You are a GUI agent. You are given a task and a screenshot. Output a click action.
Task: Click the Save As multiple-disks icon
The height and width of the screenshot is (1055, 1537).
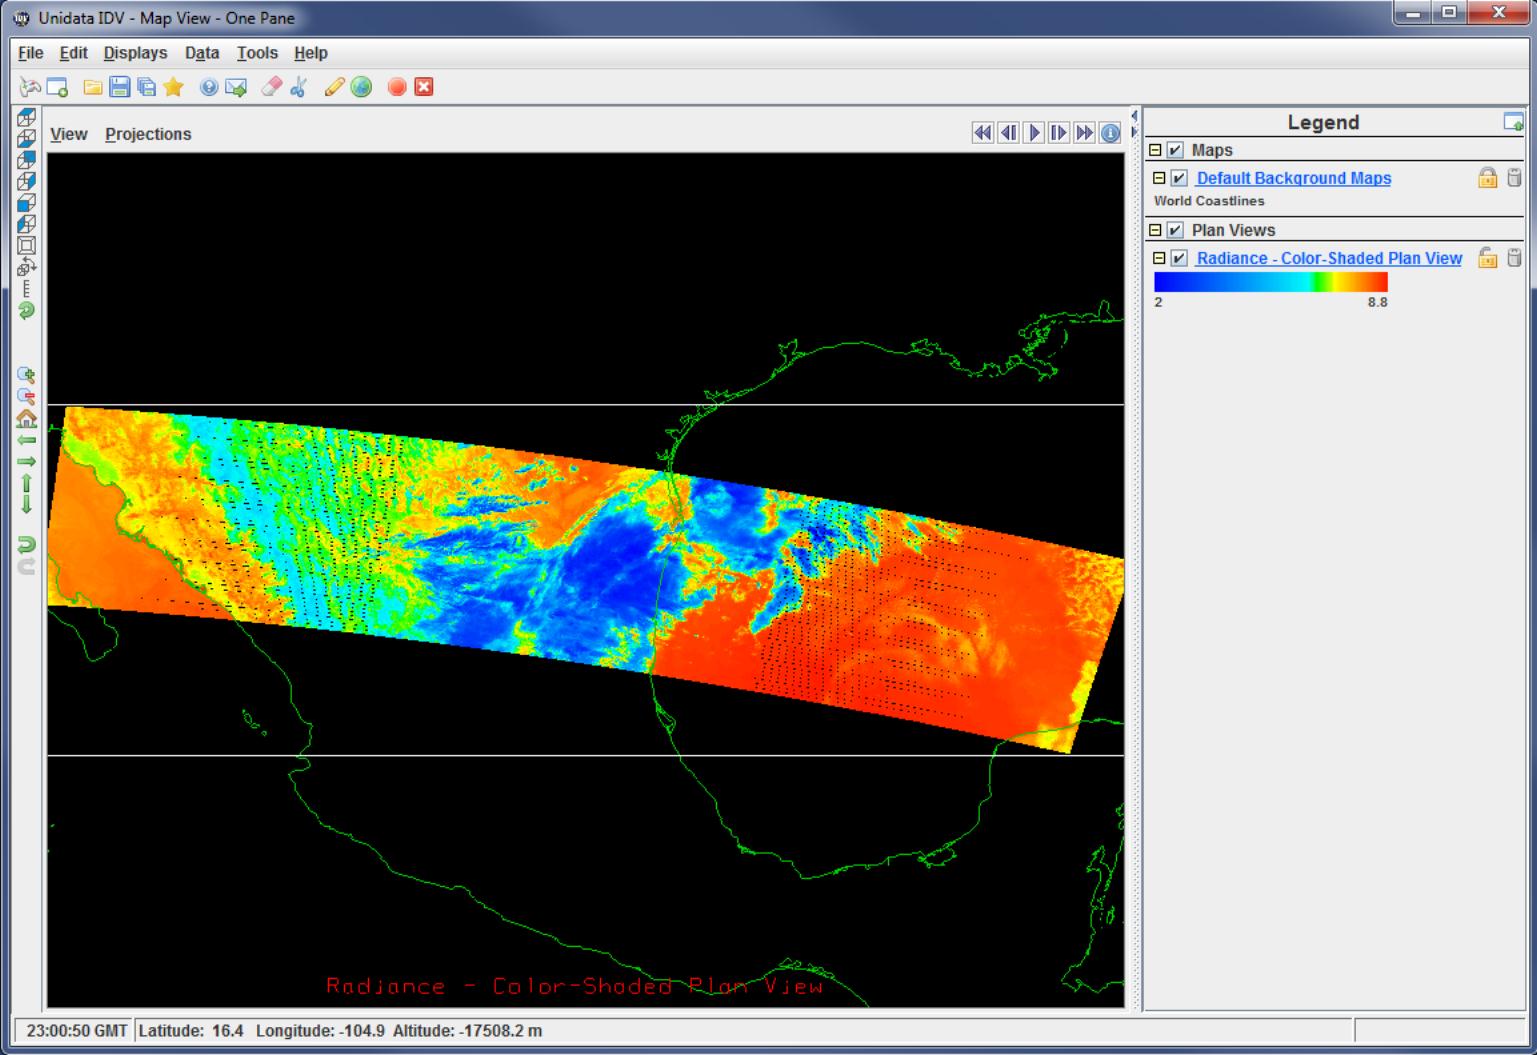pyautogui.click(x=147, y=87)
